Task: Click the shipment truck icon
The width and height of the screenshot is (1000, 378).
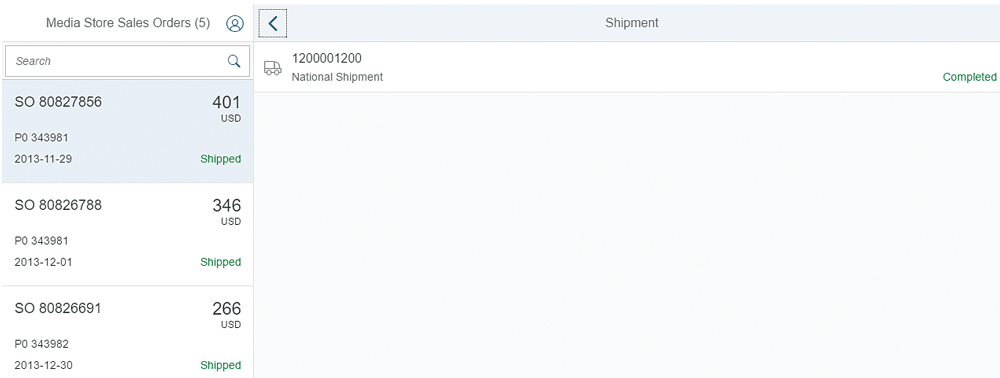Action: pos(272,68)
